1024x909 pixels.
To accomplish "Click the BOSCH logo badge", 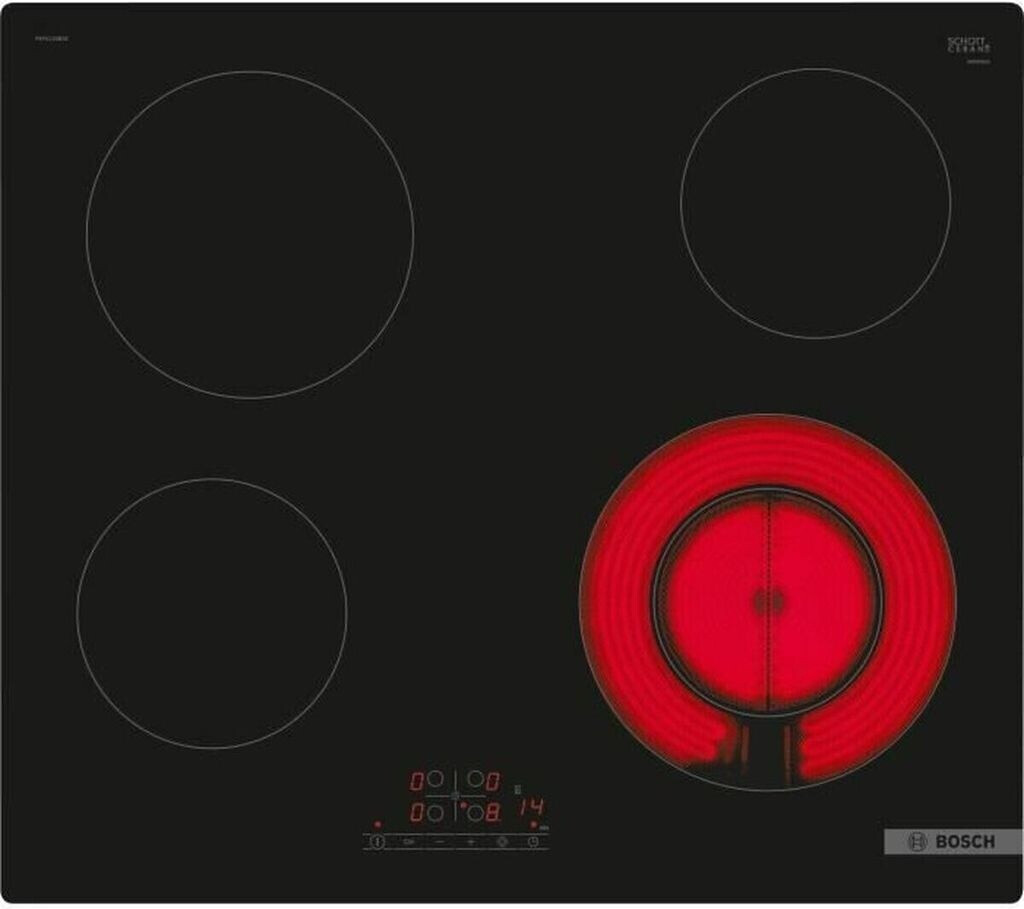I will 951,842.
